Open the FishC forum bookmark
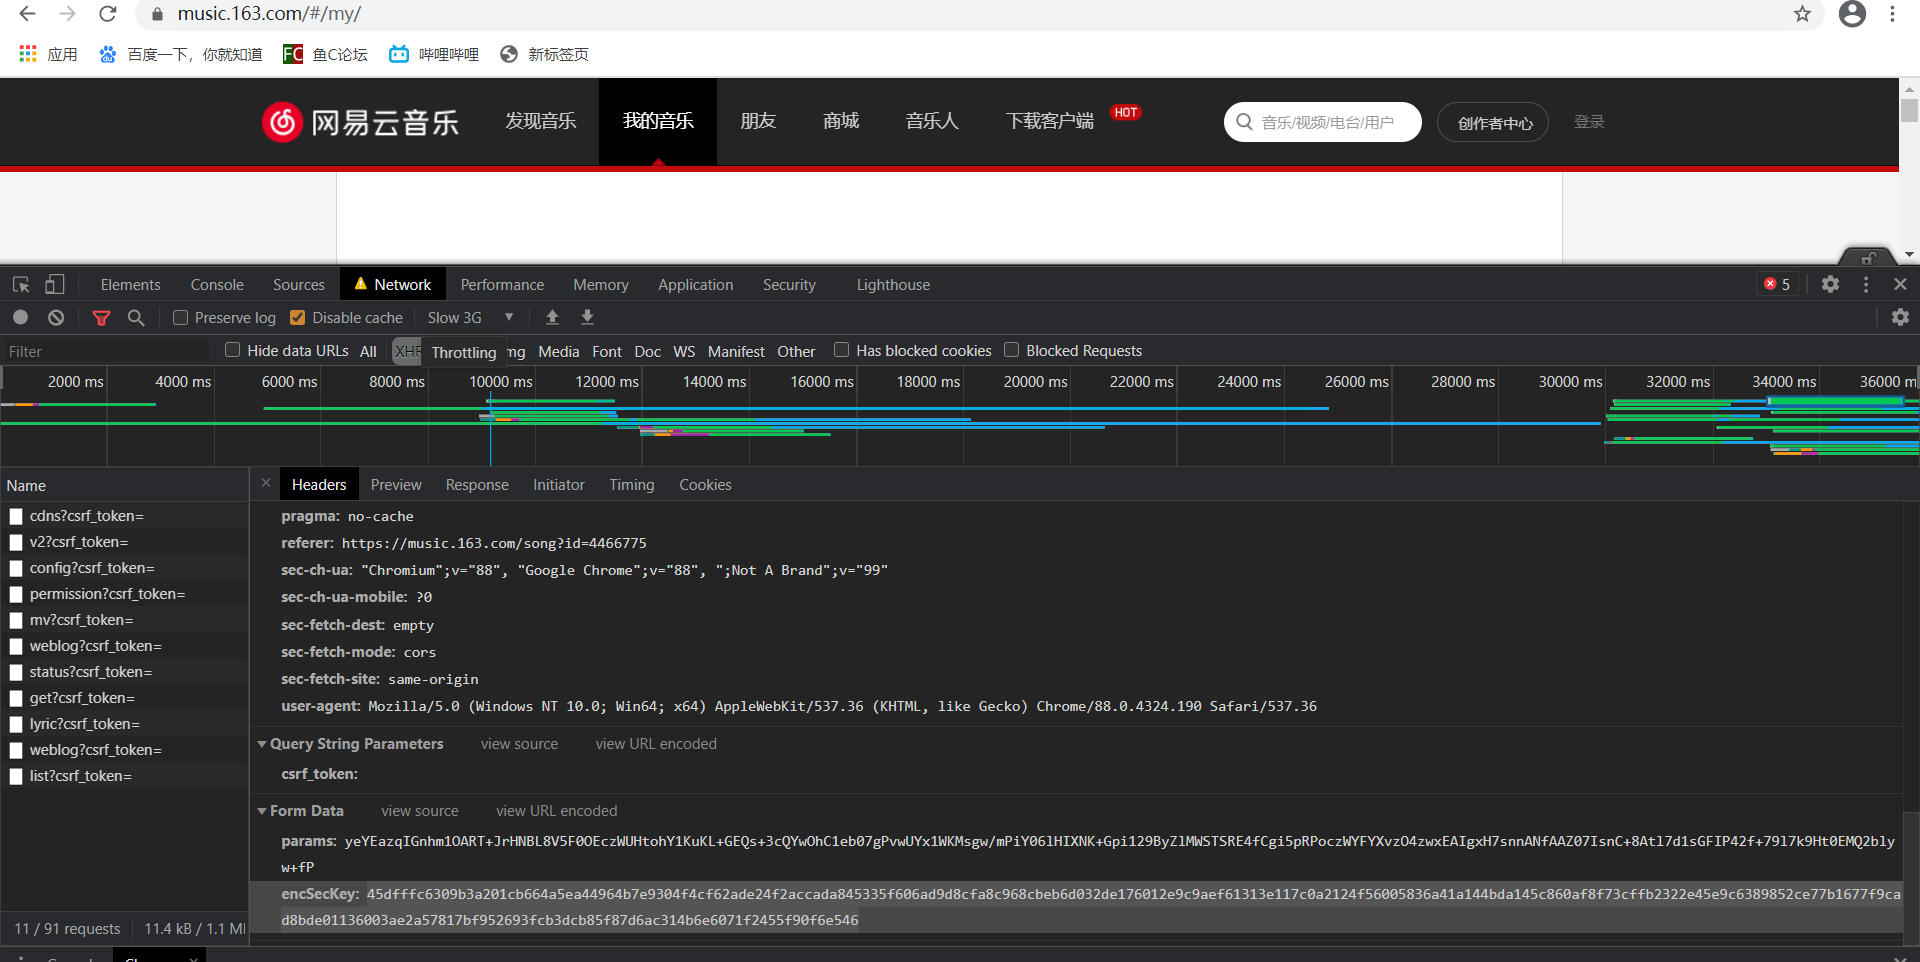 point(325,54)
